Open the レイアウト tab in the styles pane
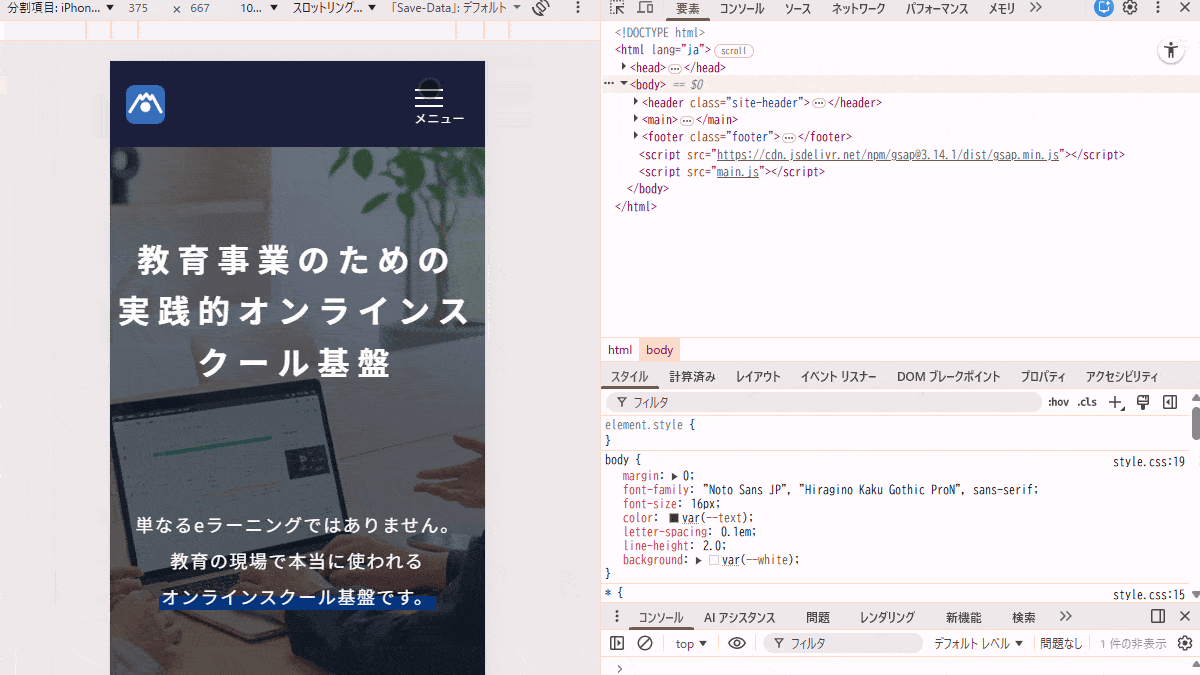This screenshot has height=675, width=1200. point(758,377)
